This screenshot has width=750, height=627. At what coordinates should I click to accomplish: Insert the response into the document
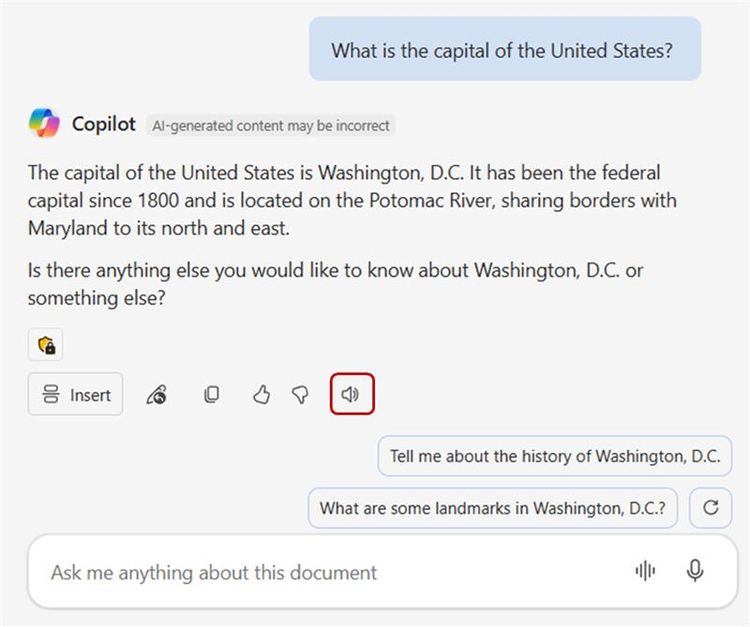(x=76, y=395)
